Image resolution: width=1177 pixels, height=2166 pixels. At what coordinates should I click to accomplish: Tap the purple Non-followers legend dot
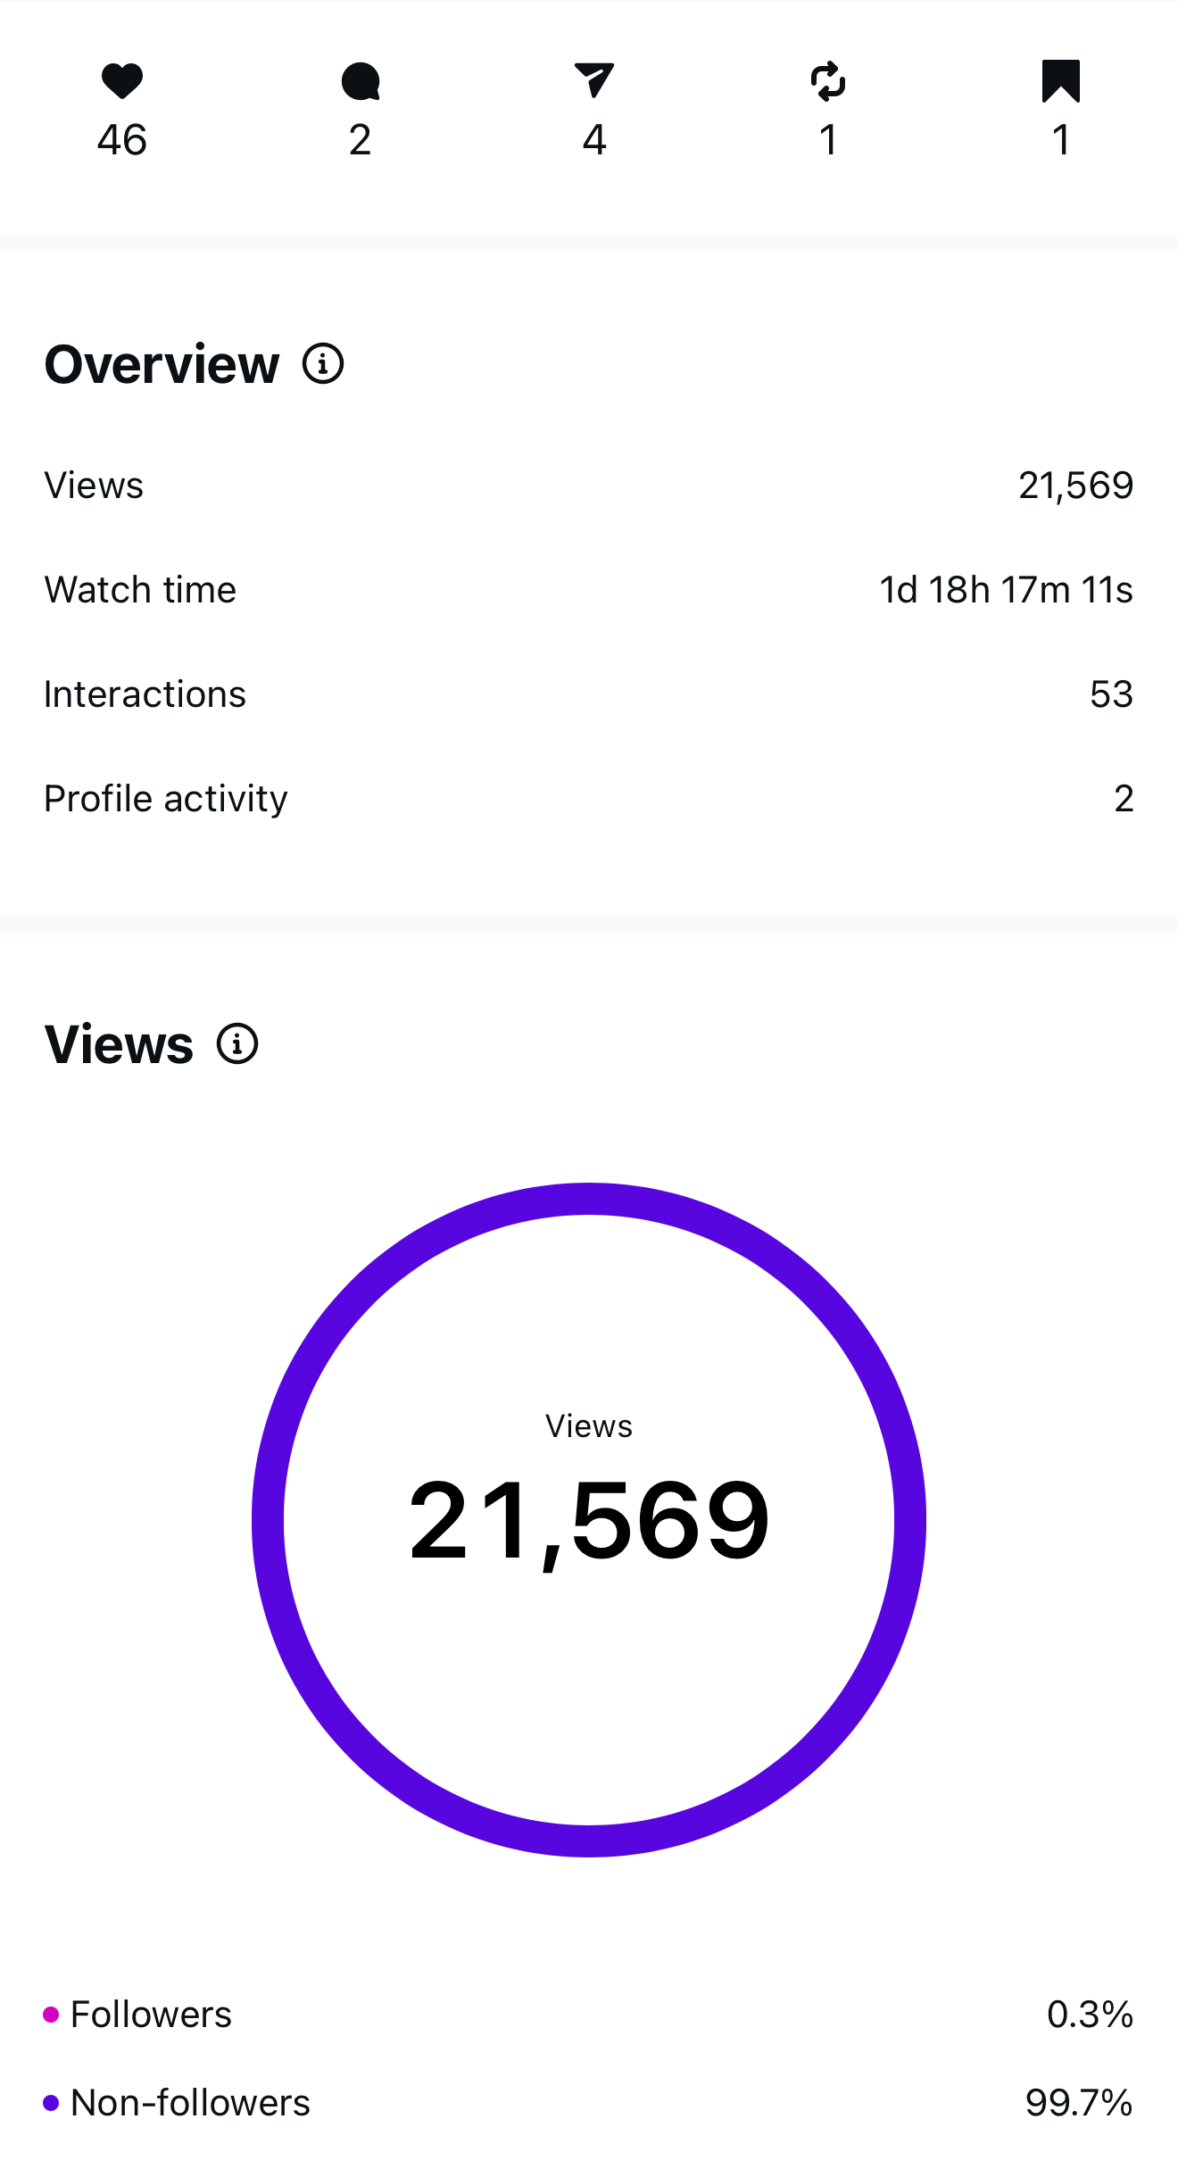(51, 2103)
